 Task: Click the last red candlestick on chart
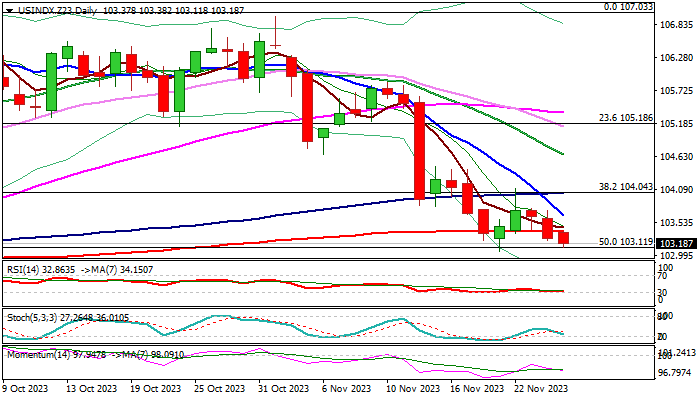[x=564, y=238]
